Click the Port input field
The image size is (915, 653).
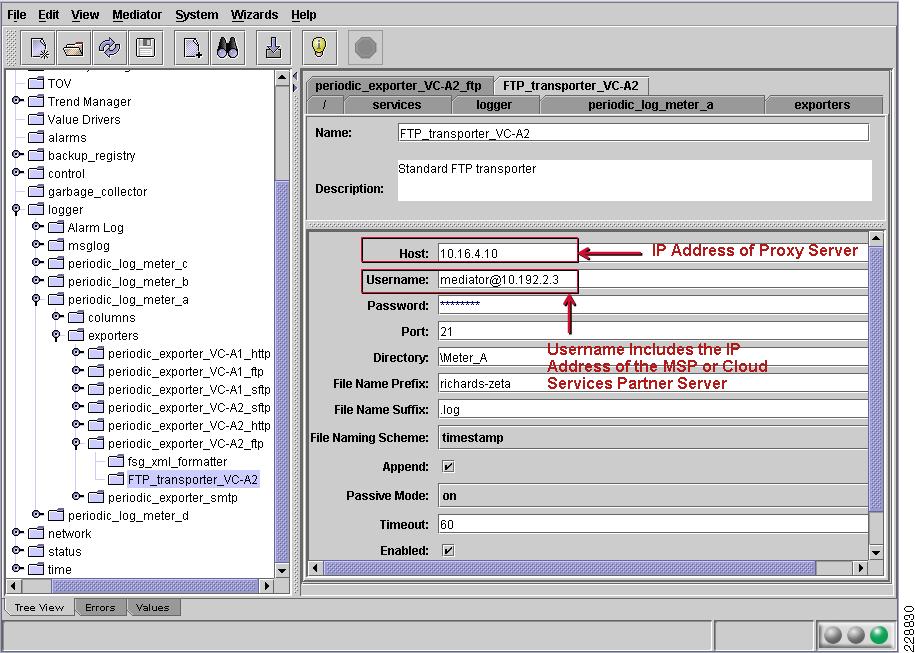point(652,331)
